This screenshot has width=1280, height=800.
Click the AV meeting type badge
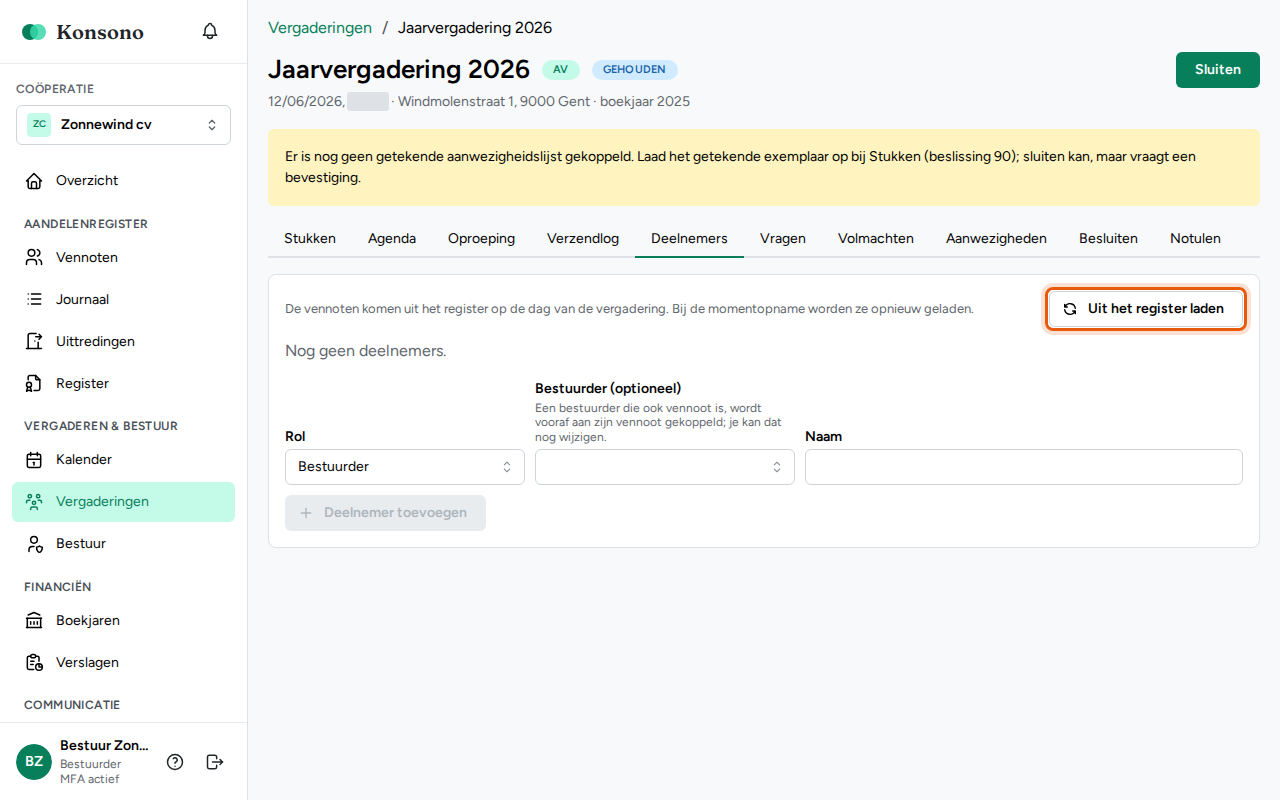pyautogui.click(x=560, y=70)
